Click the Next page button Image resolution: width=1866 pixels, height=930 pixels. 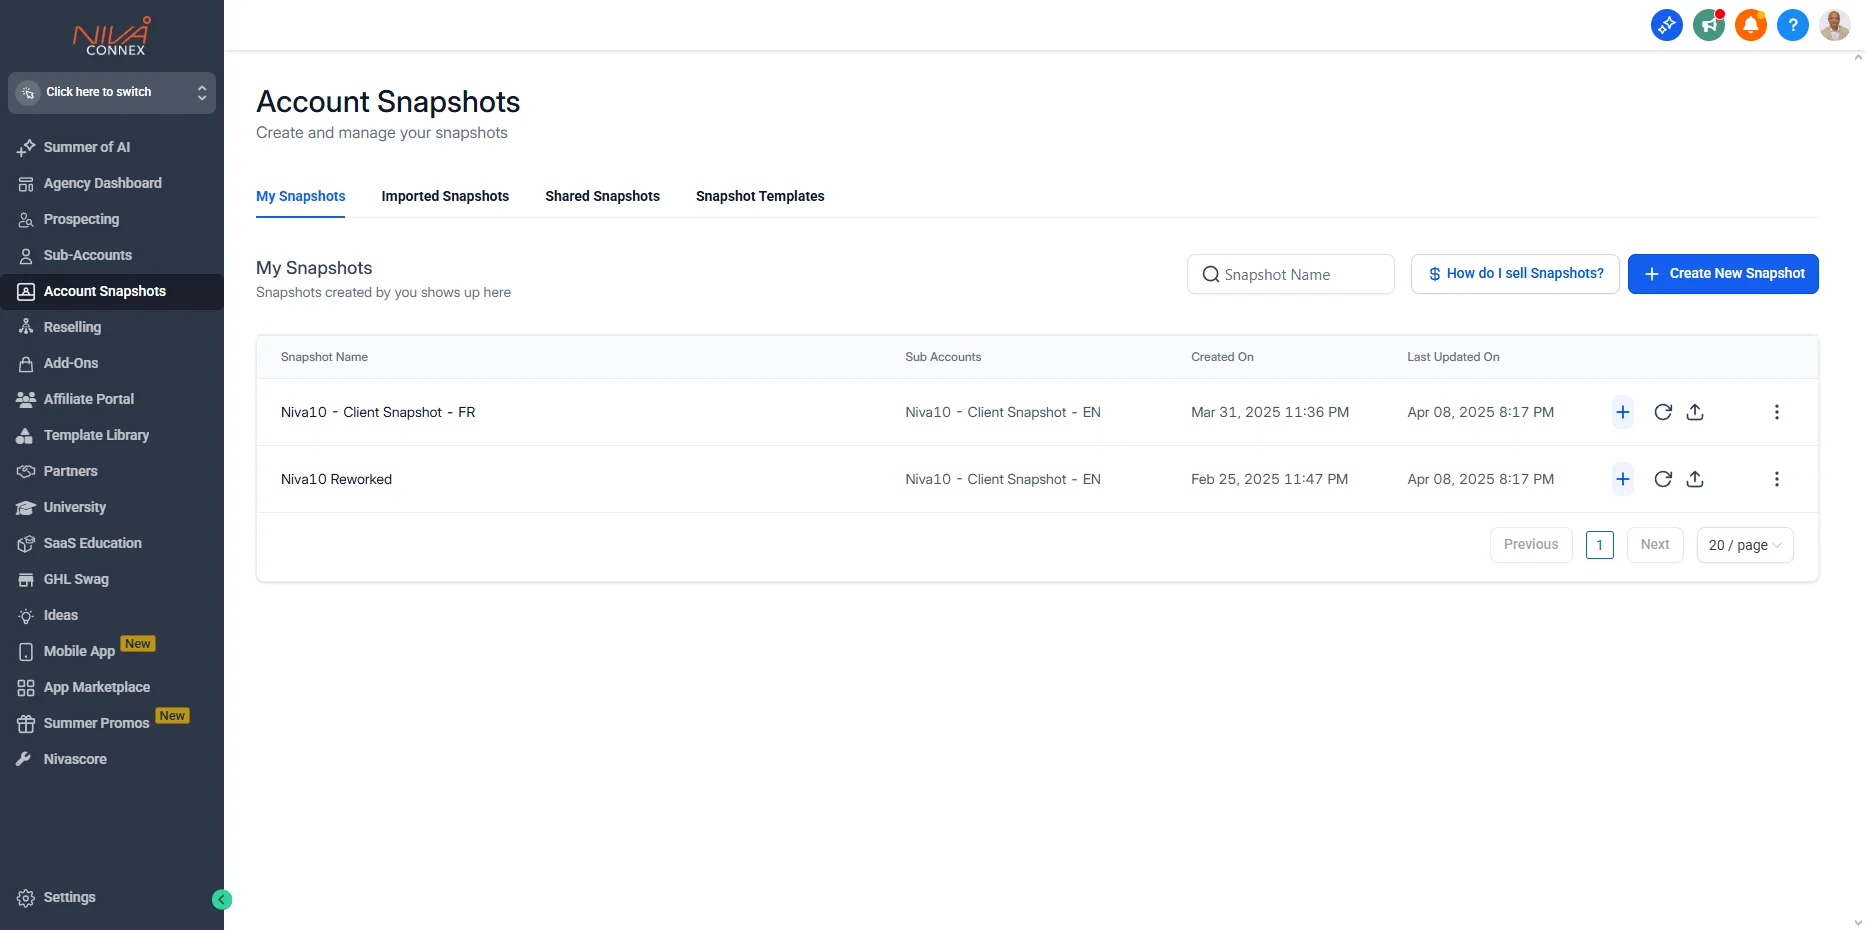pos(1655,545)
